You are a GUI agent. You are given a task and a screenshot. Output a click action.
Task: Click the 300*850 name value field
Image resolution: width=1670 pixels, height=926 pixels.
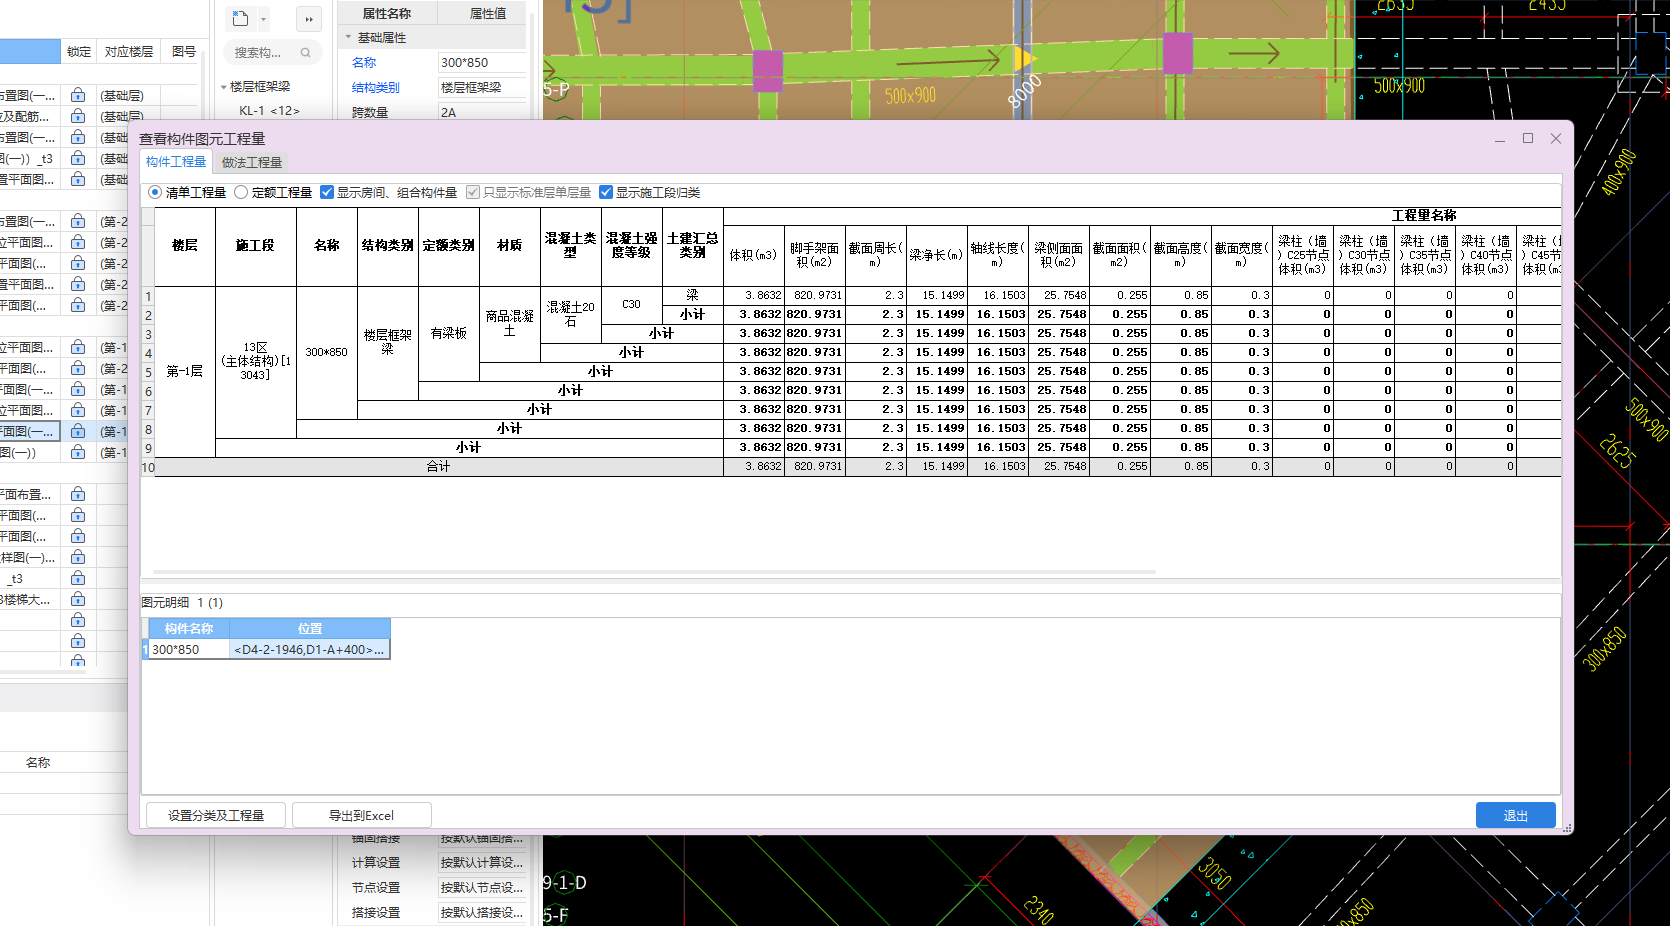tap(482, 63)
